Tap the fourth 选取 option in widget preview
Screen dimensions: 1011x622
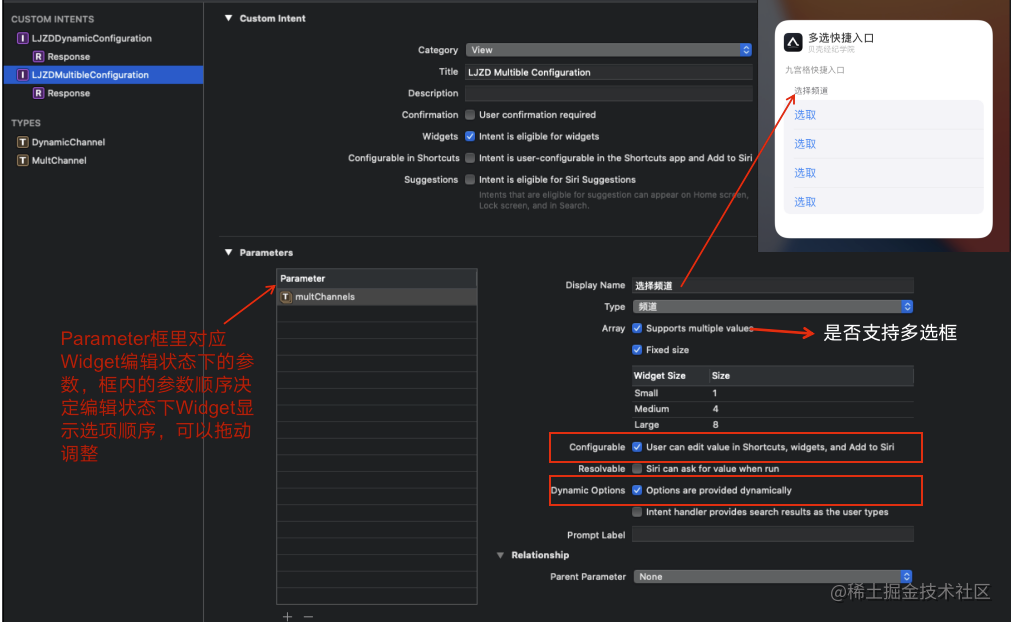(805, 202)
